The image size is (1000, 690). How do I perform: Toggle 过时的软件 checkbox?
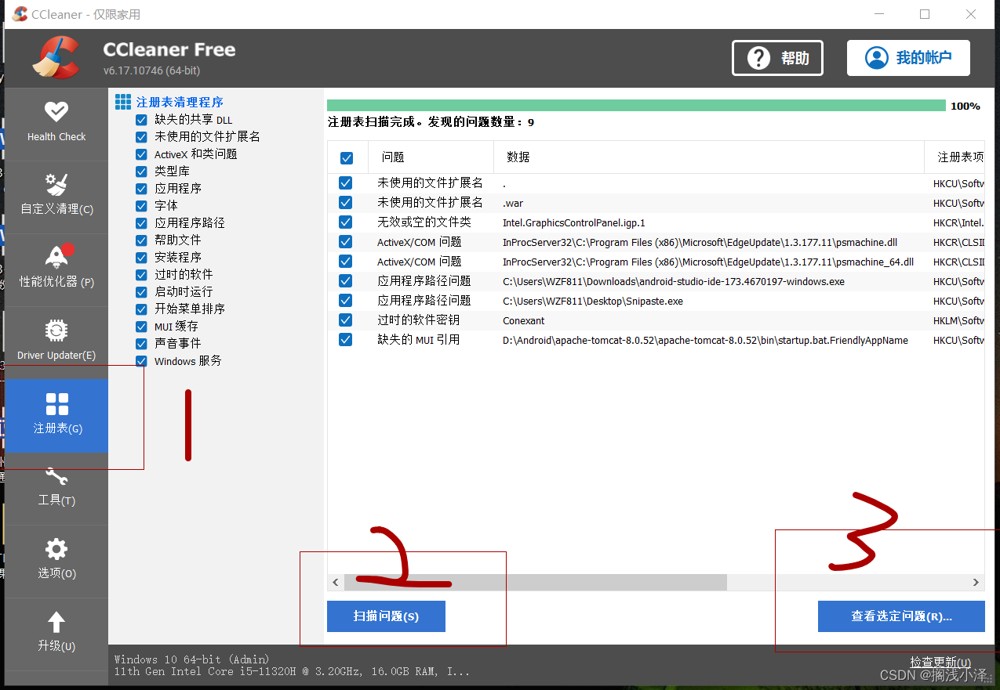142,275
